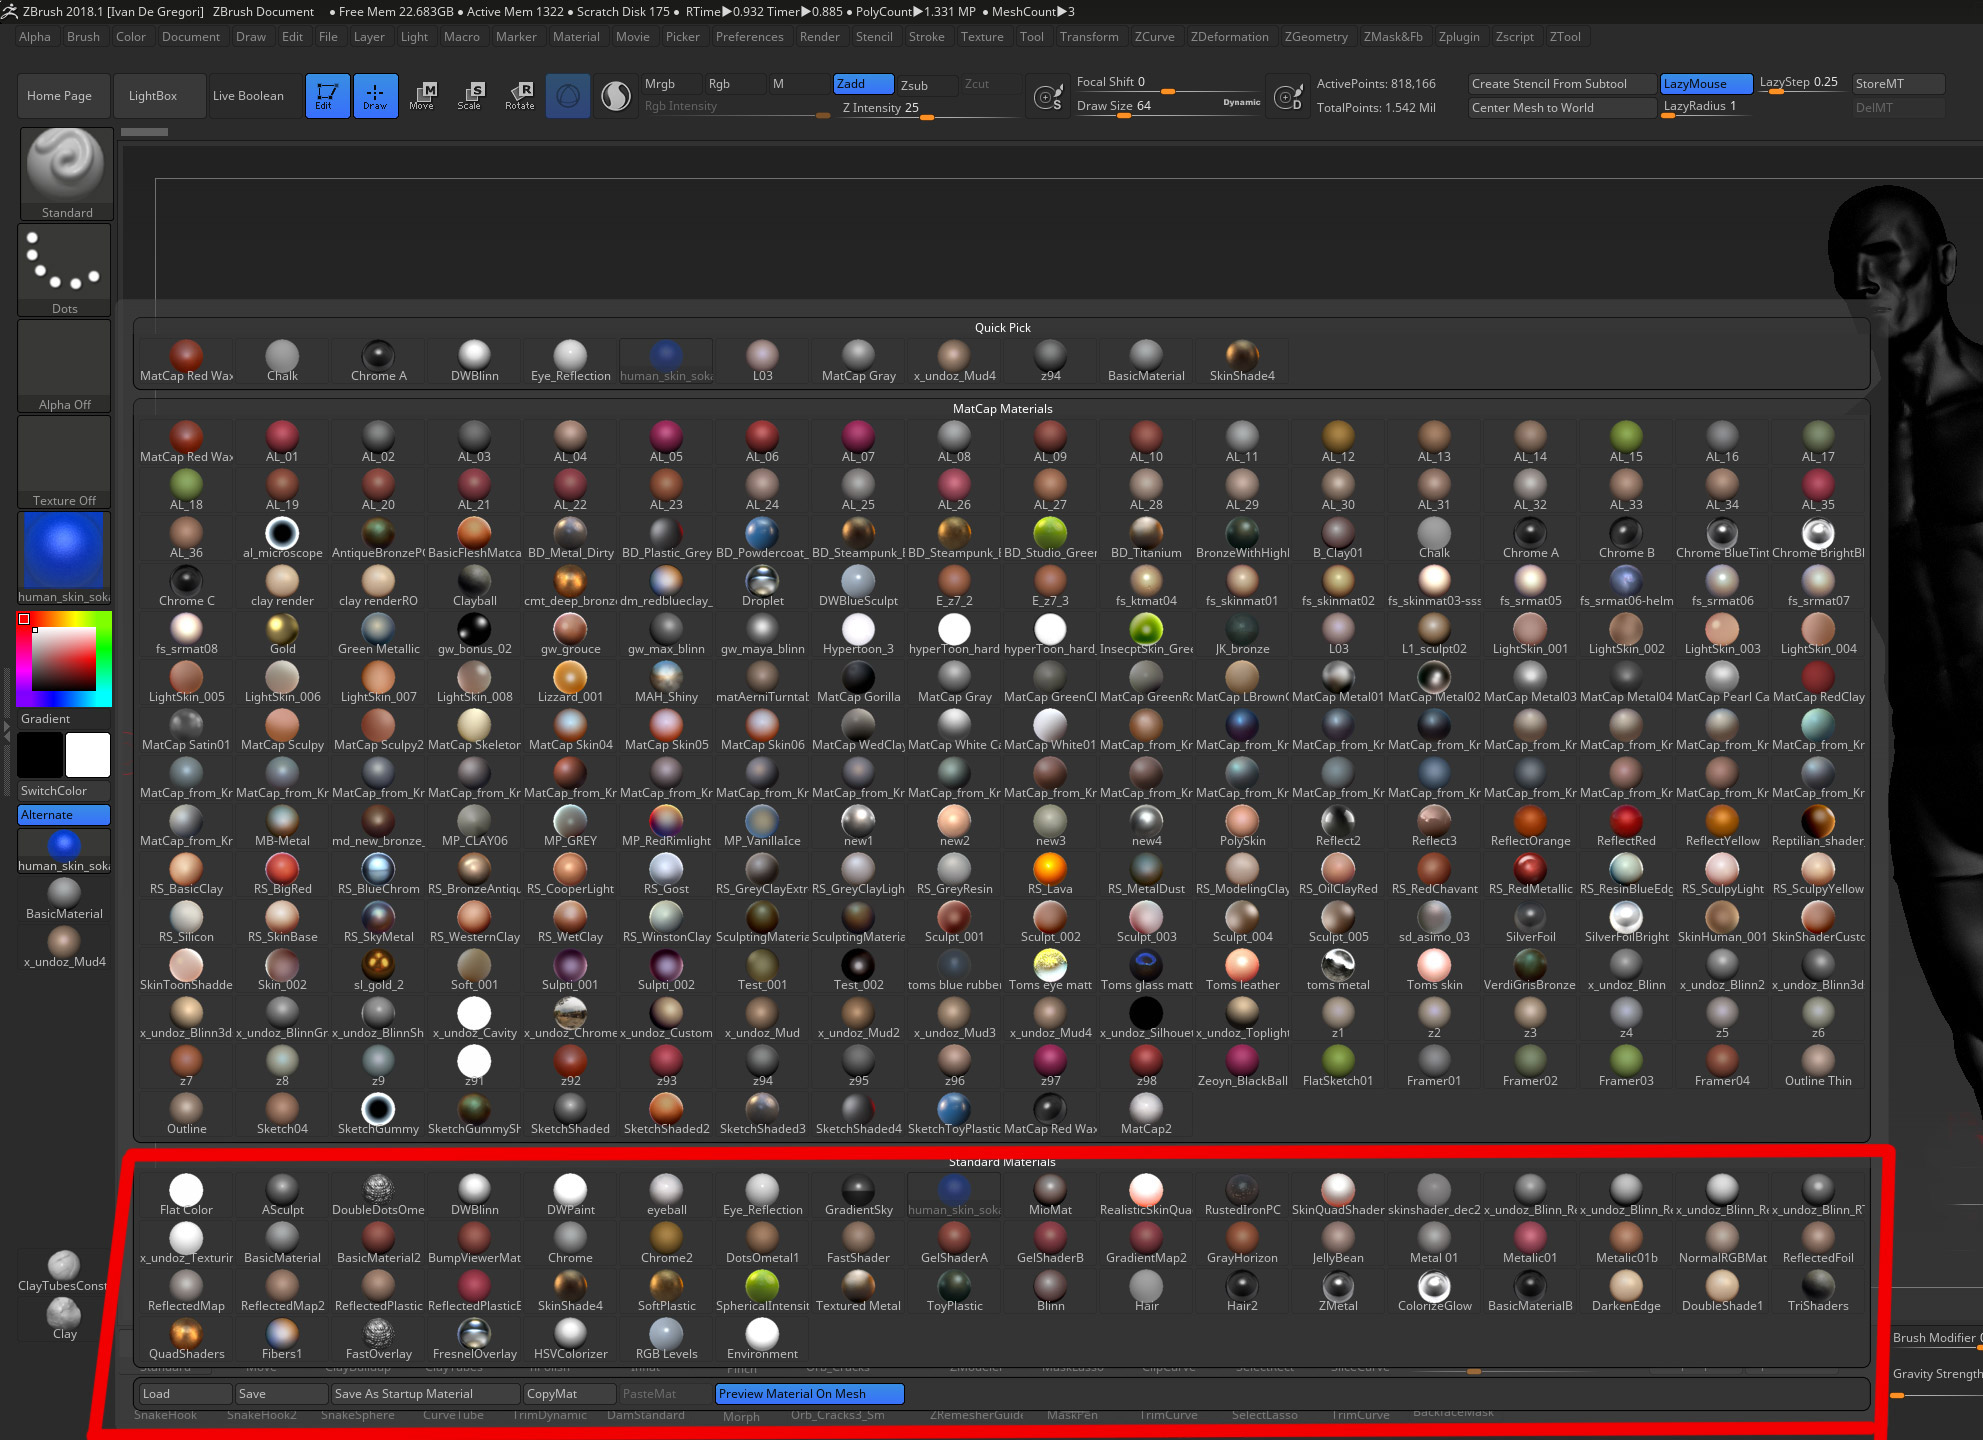The width and height of the screenshot is (1983, 1440).
Task: Open the Dots stroke selector
Action: click(x=64, y=270)
